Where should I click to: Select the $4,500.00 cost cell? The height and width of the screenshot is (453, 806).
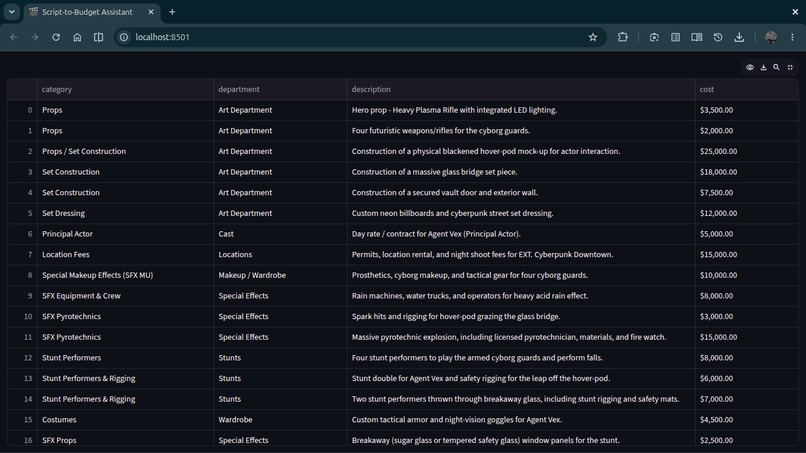point(747,420)
